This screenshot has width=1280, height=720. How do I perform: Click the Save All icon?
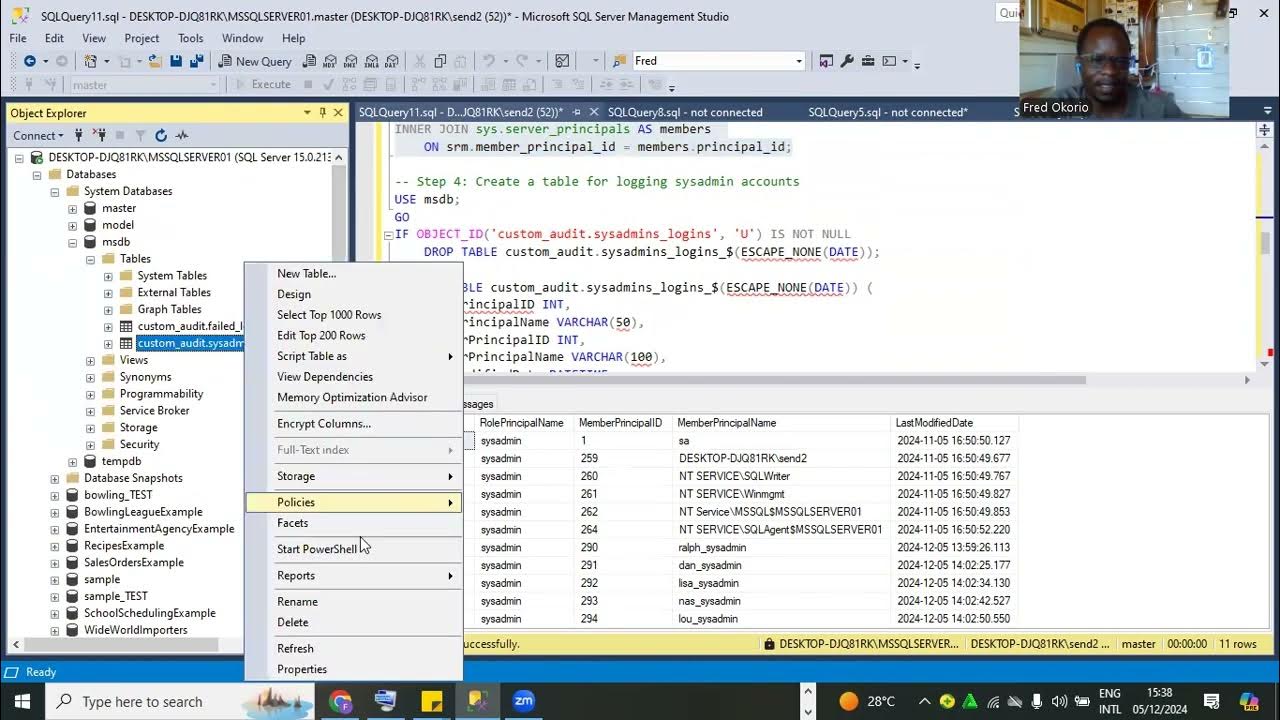196,61
